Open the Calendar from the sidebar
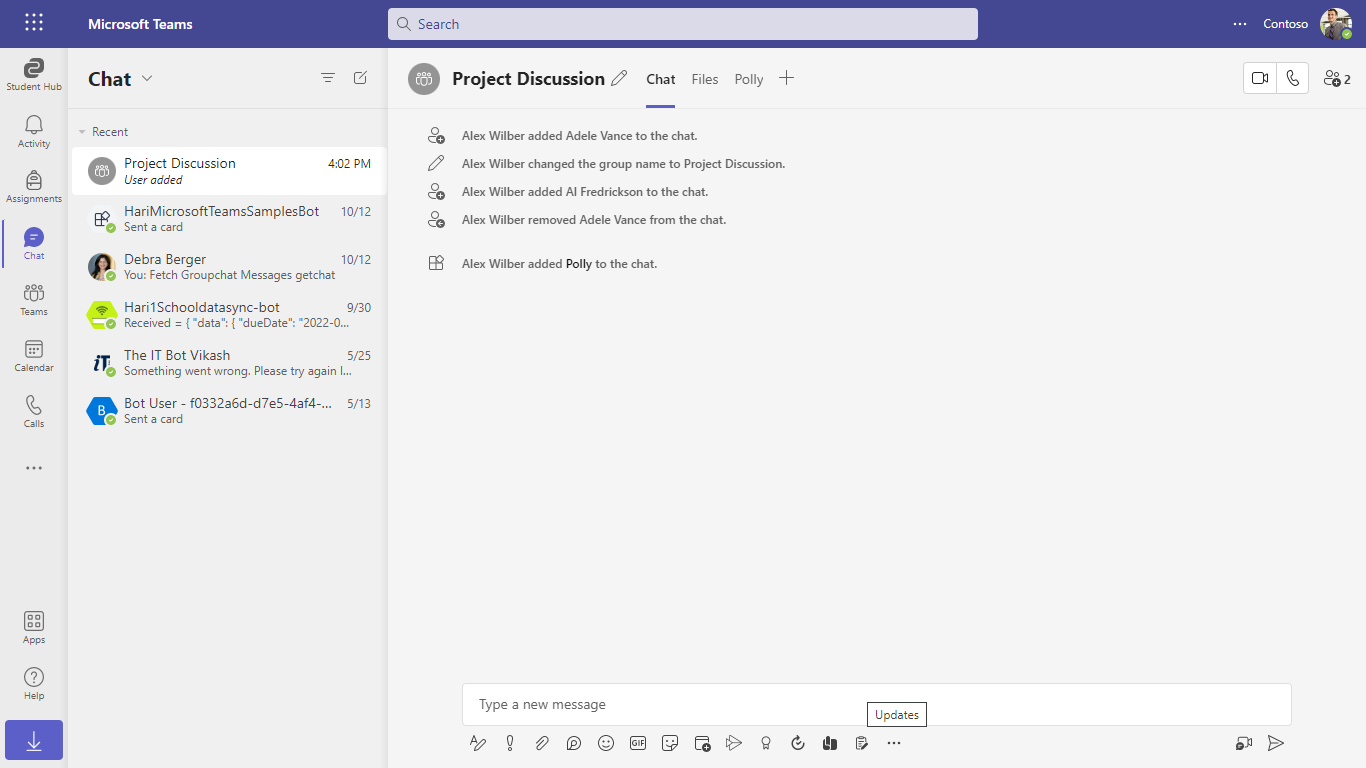1366x768 pixels. [34, 355]
